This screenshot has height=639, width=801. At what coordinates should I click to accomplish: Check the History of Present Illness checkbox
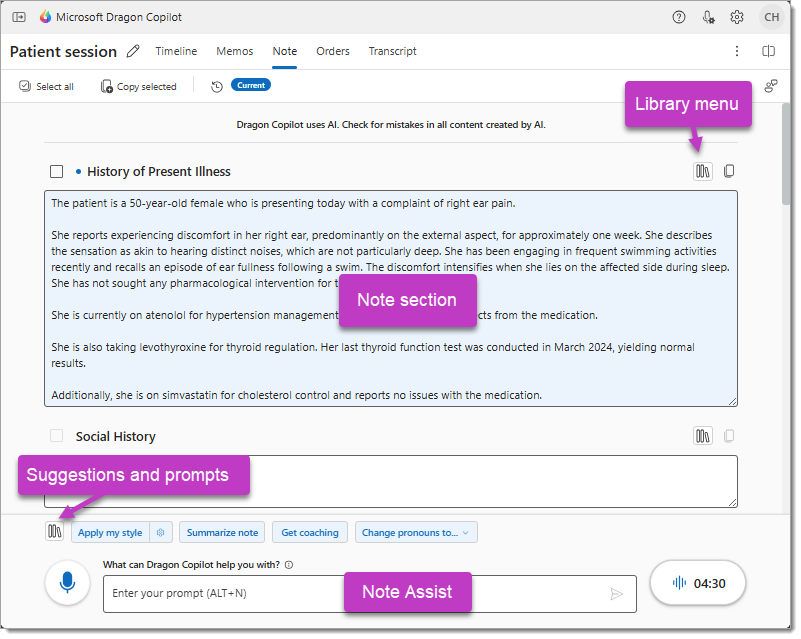click(x=57, y=172)
